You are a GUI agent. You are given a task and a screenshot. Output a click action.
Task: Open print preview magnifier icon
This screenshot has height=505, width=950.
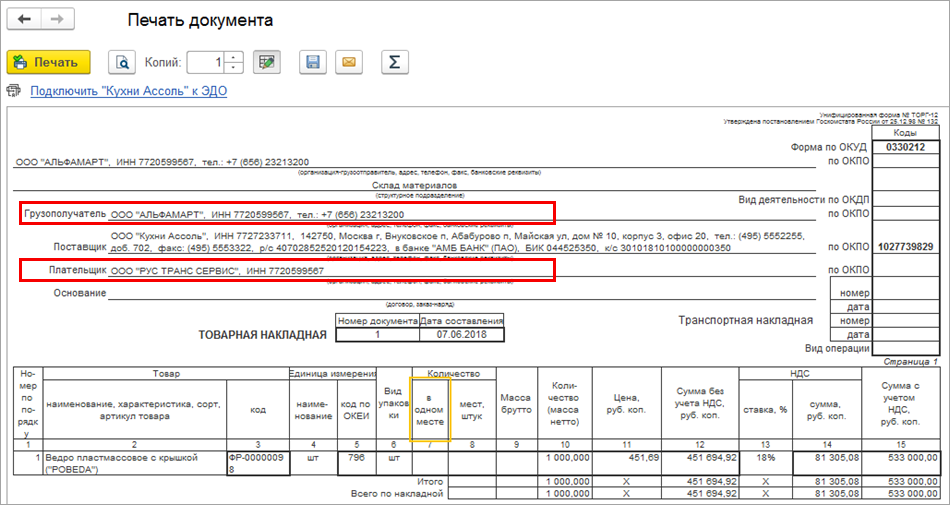tap(122, 62)
